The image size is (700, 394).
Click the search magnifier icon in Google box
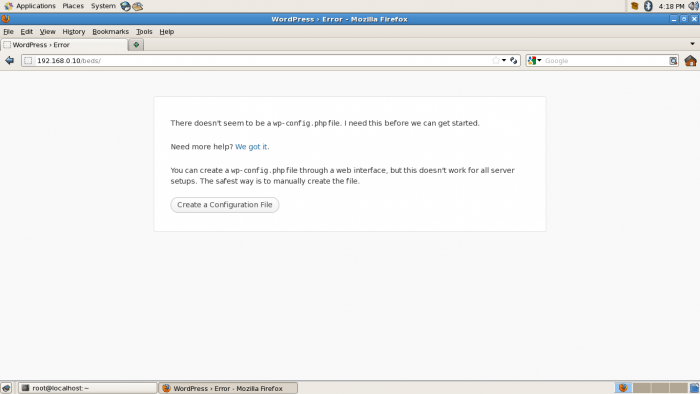673,61
